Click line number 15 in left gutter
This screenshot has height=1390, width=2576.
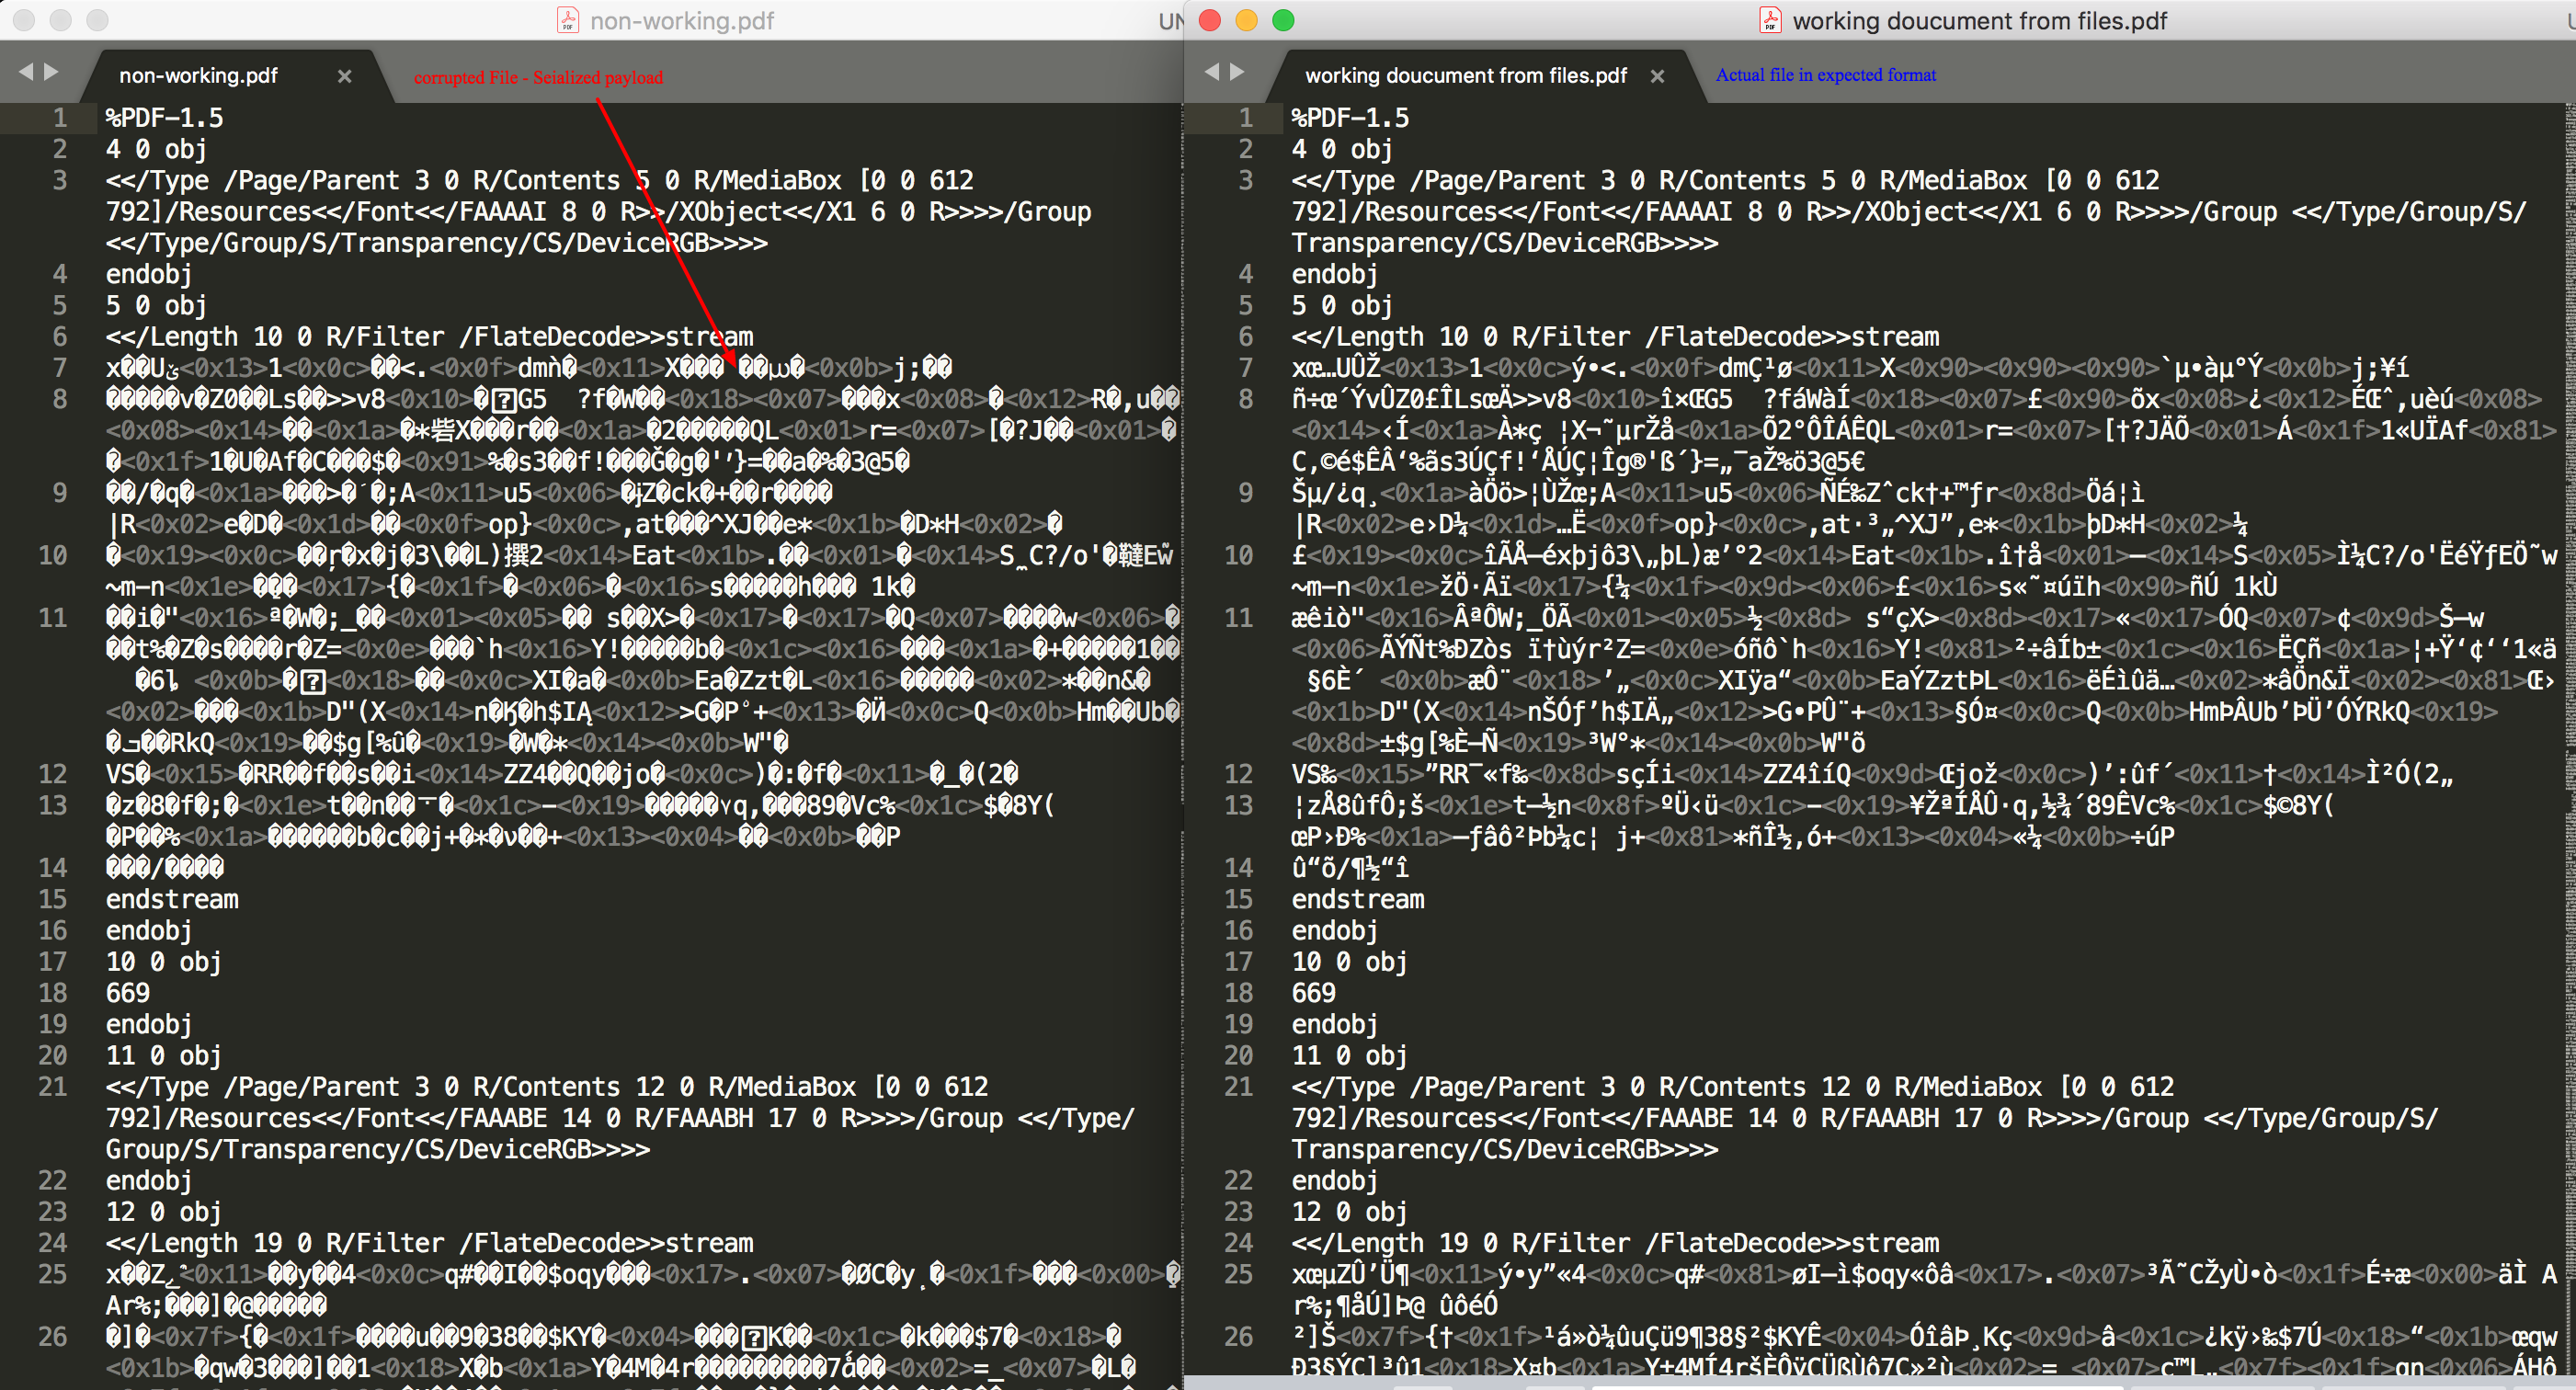click(x=53, y=899)
